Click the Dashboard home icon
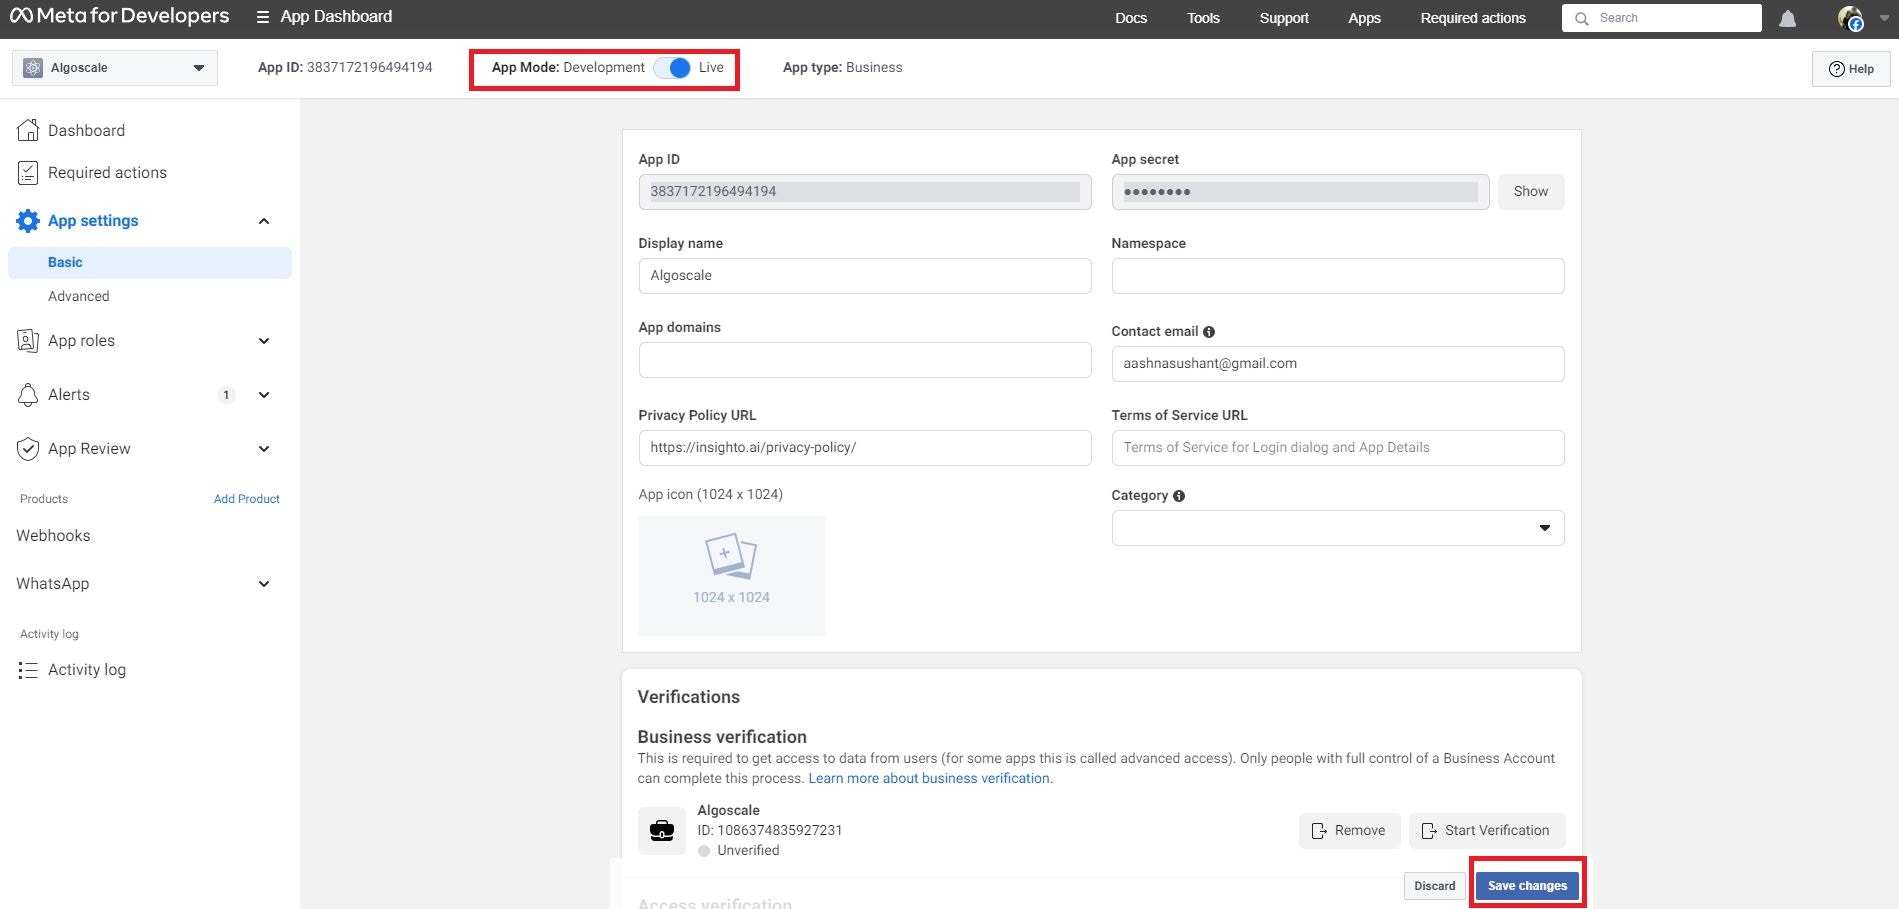Image resolution: width=1899 pixels, height=909 pixels. pyautogui.click(x=28, y=130)
